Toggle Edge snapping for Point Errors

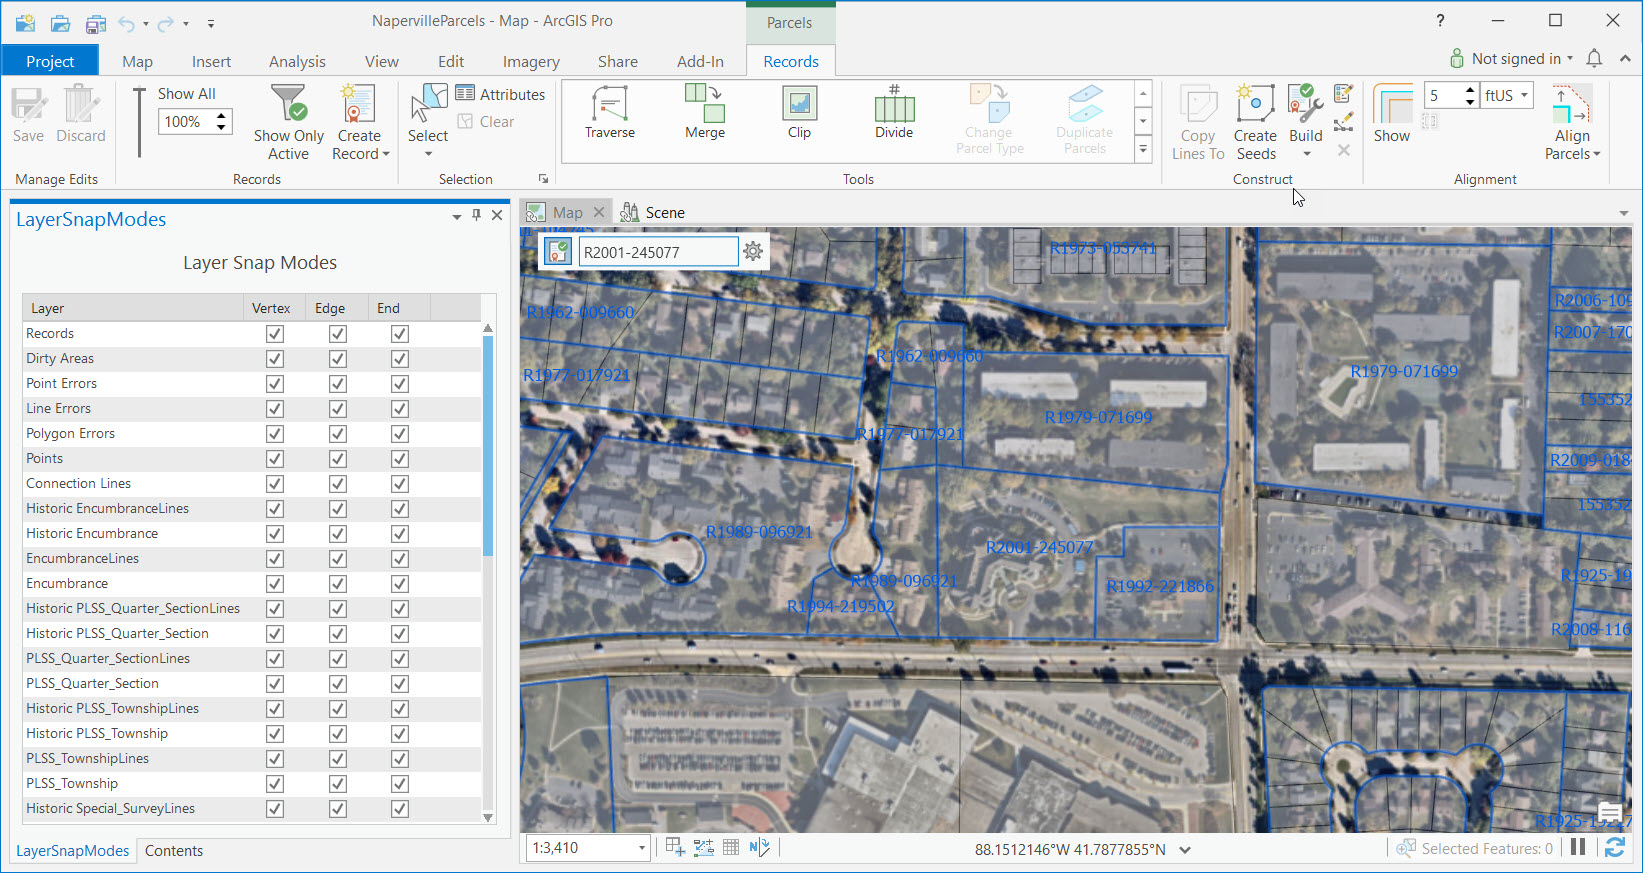(338, 384)
